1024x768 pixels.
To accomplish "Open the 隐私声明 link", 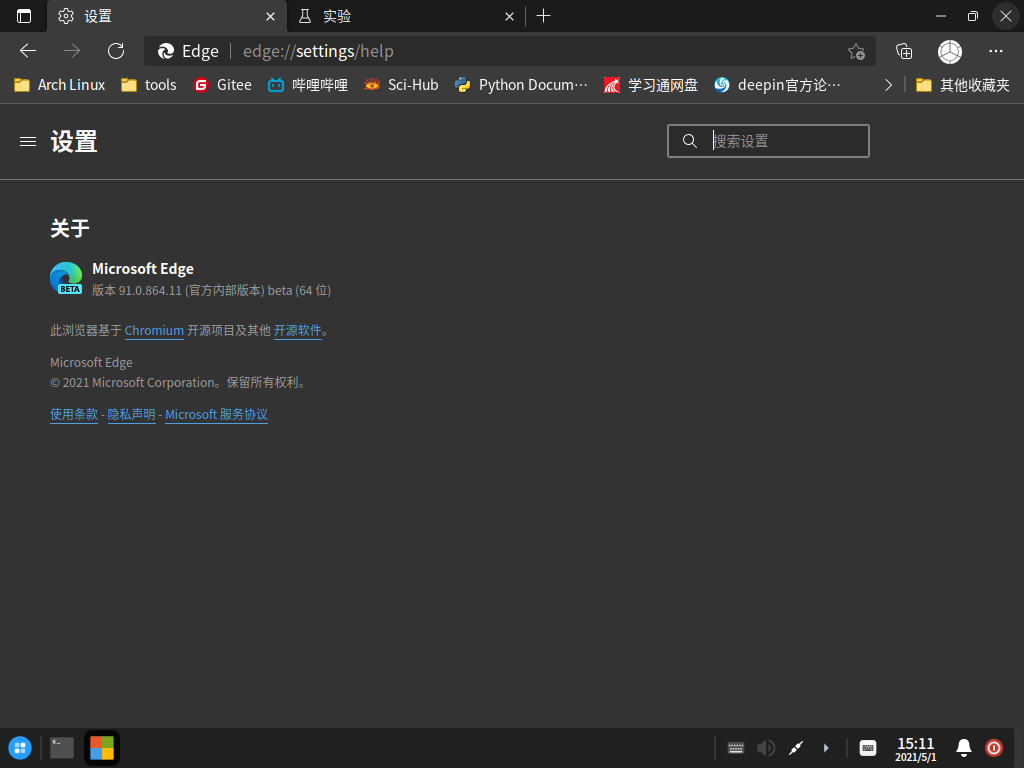I will pos(131,415).
